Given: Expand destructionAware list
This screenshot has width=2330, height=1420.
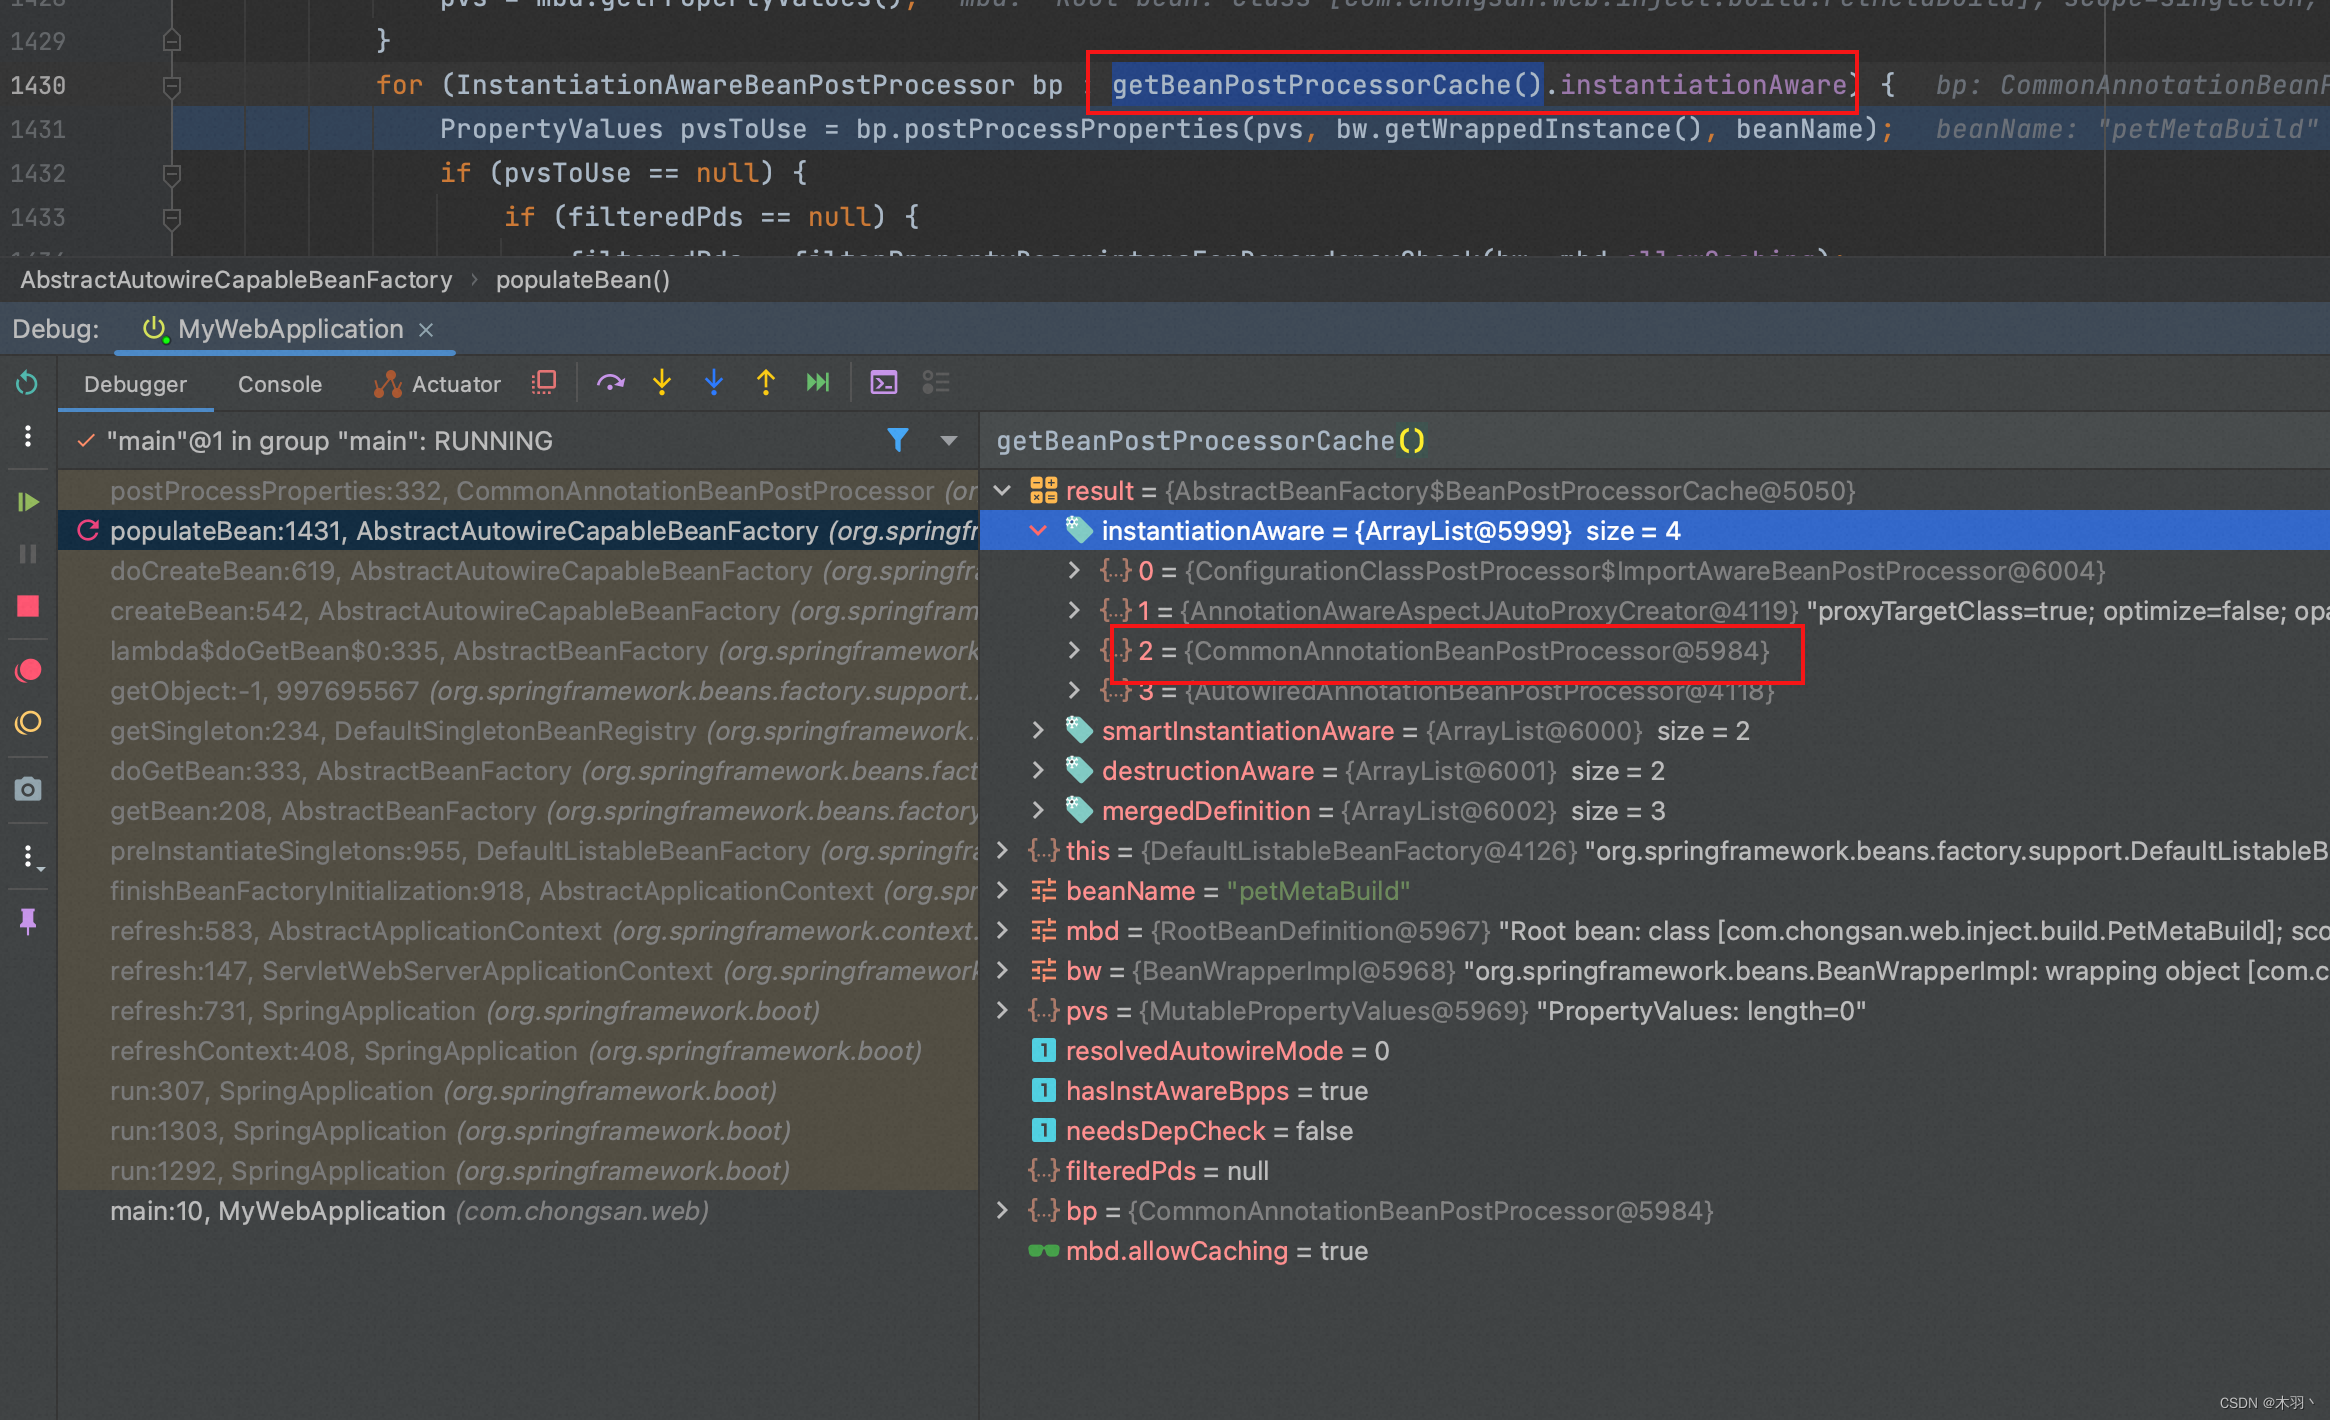Looking at the screenshot, I should click(x=1039, y=771).
